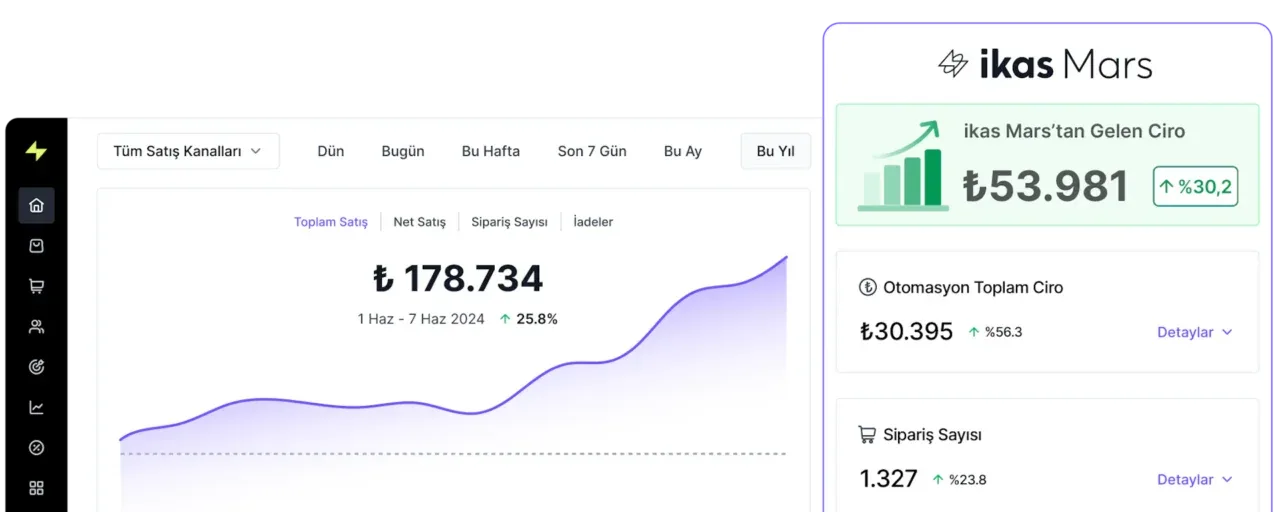The width and height of the screenshot is (1280, 512).
Task: Click the ikas lightning bolt logo
Action: 36,152
